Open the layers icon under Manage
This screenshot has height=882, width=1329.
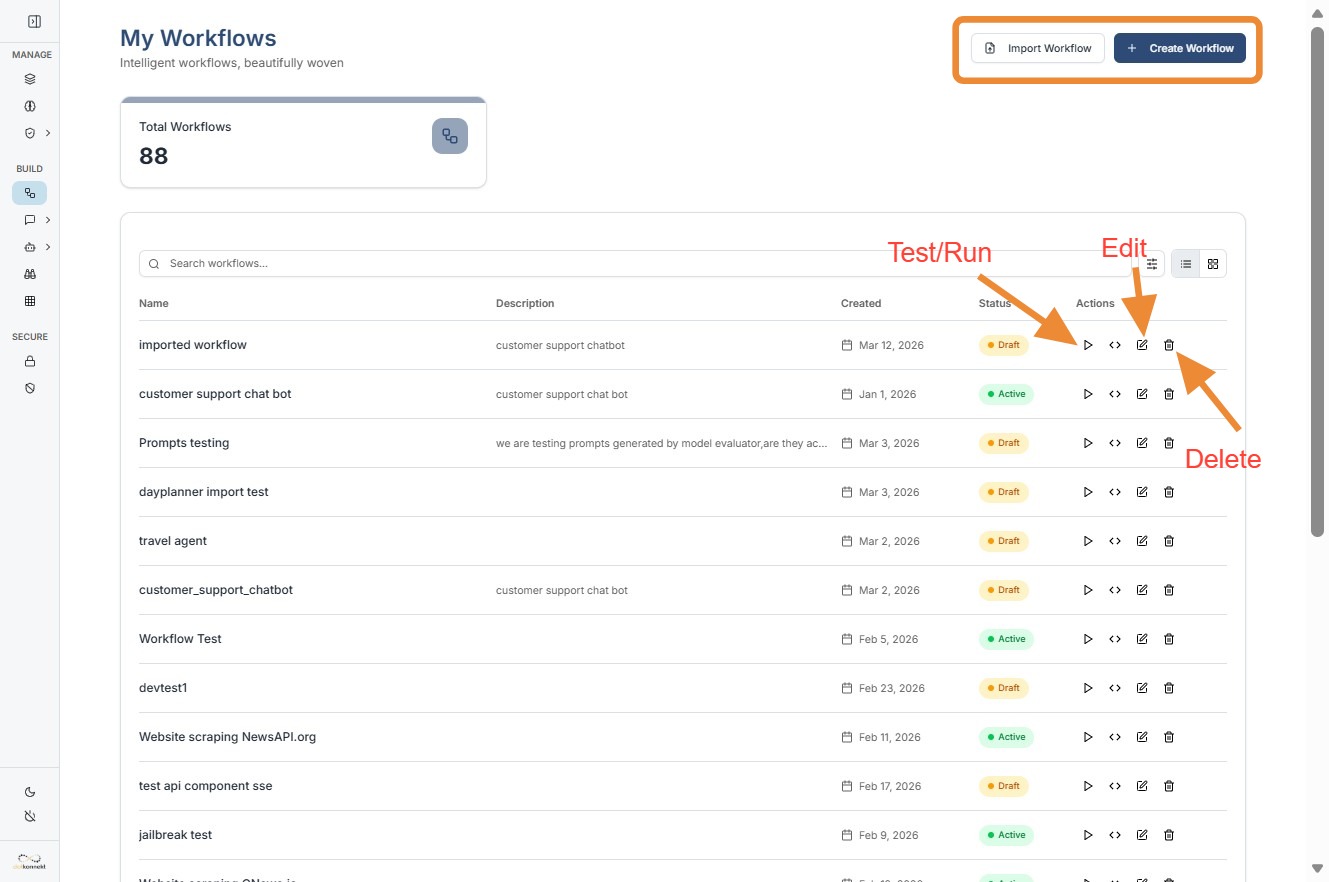[x=30, y=79]
